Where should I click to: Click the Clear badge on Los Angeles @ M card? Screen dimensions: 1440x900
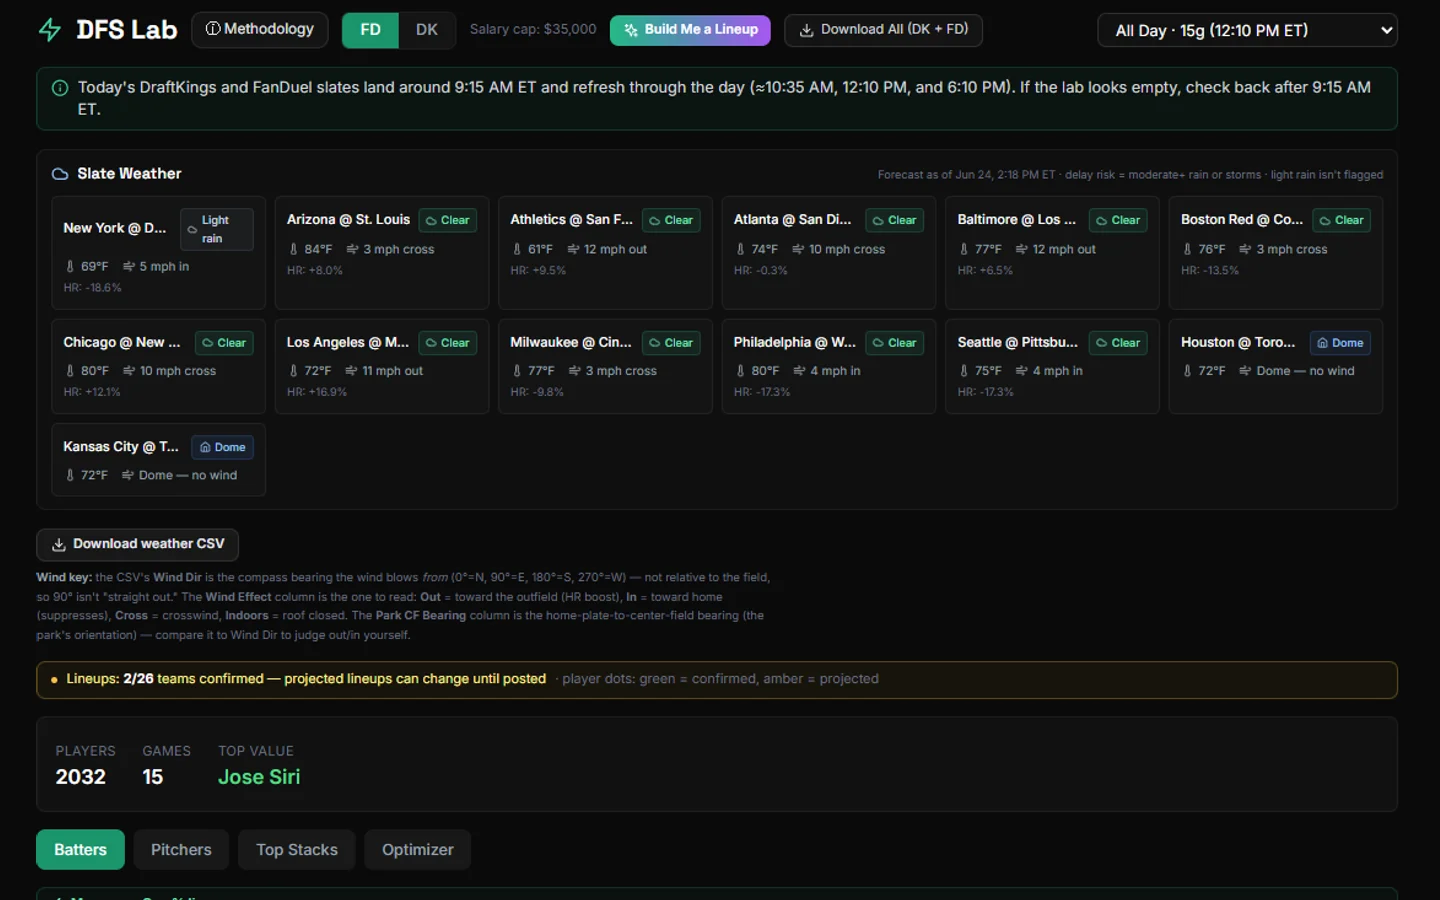pyautogui.click(x=447, y=343)
